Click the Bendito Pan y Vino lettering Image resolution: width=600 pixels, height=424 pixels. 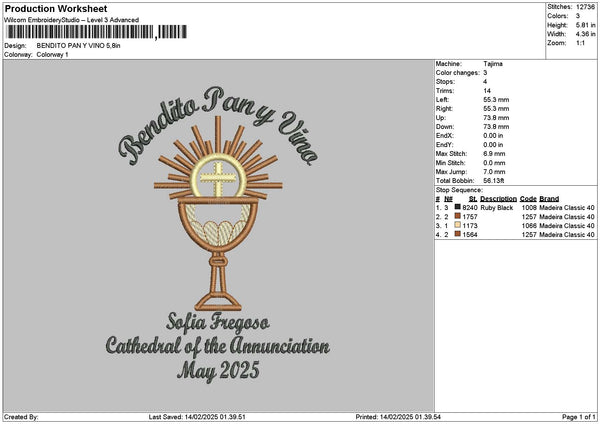(x=218, y=126)
